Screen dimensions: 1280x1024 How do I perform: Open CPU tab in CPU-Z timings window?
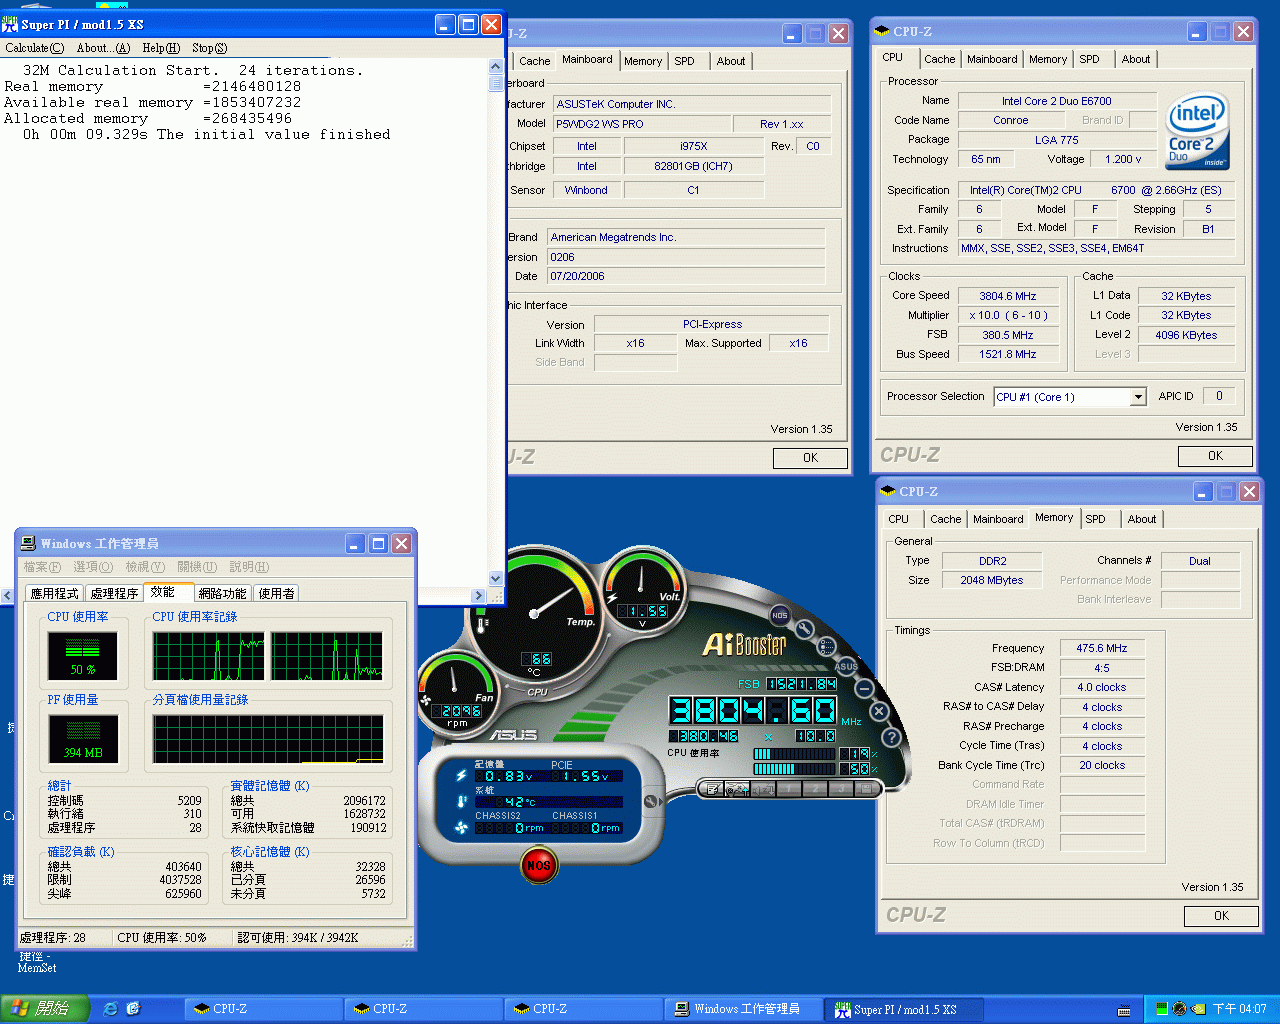click(899, 519)
